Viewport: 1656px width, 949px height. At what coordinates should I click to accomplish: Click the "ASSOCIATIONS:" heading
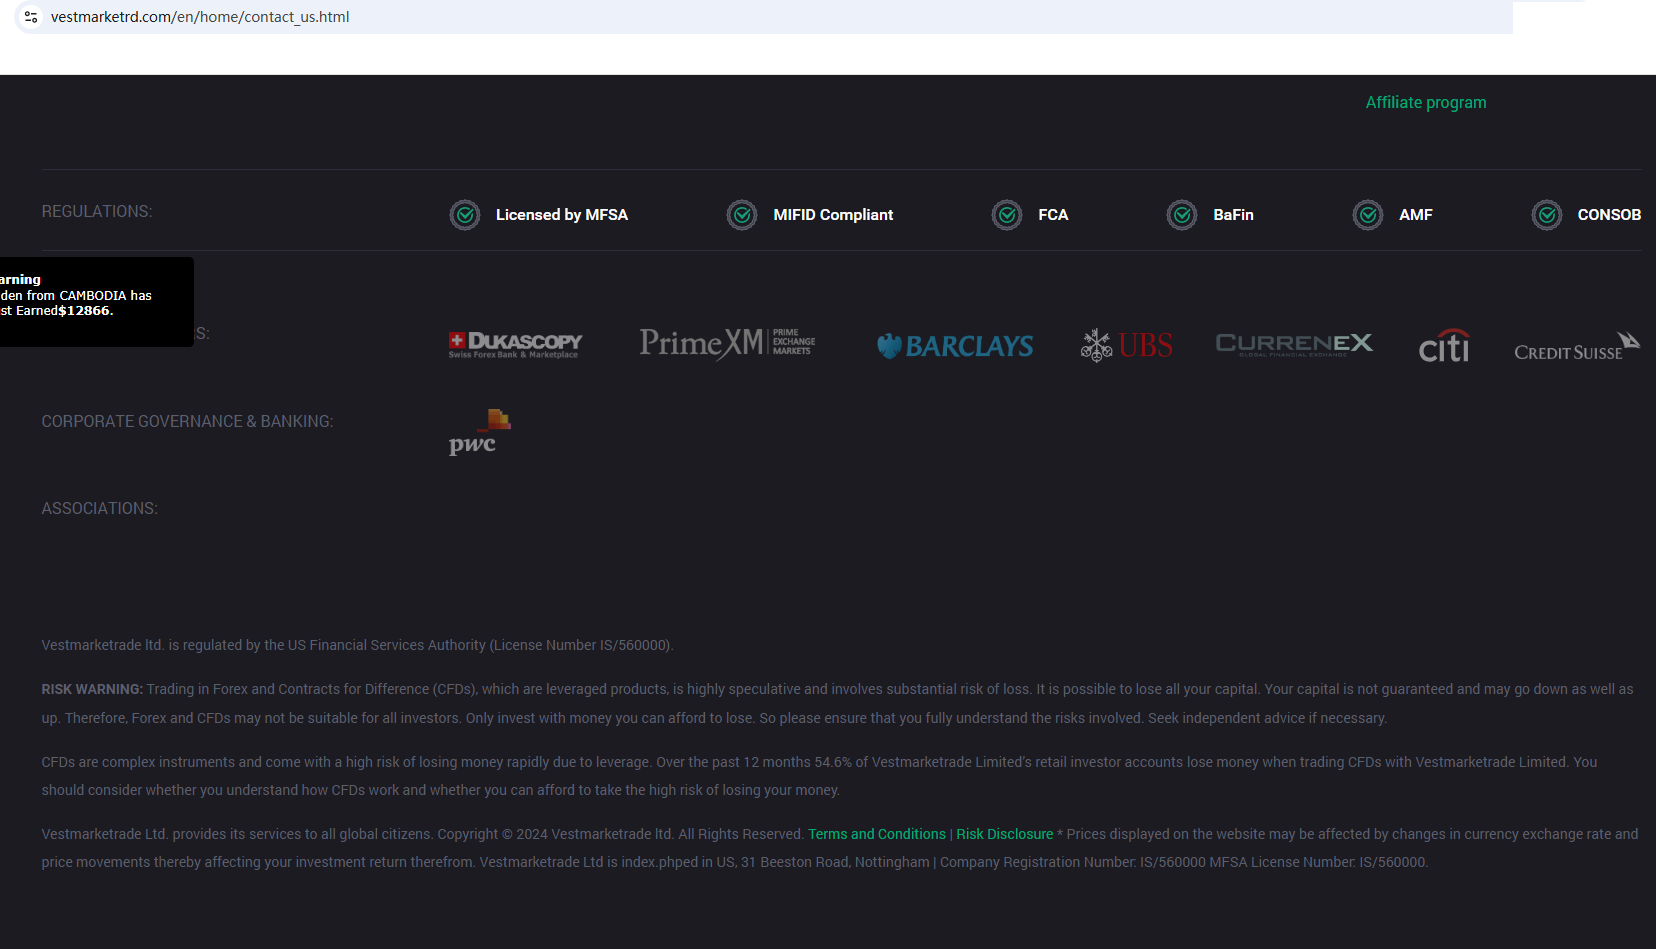point(99,509)
